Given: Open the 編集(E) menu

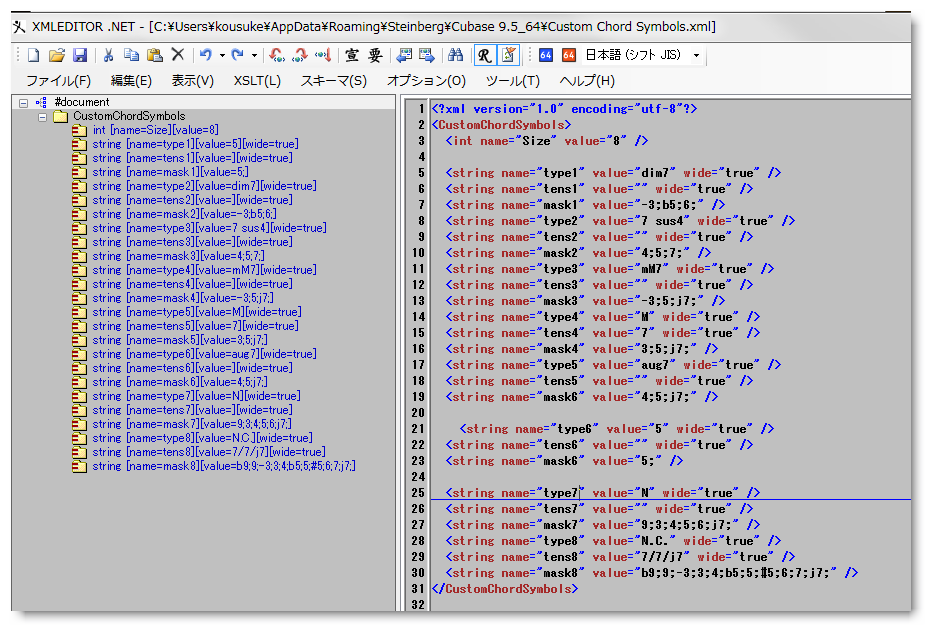Looking at the screenshot, I should tap(131, 80).
